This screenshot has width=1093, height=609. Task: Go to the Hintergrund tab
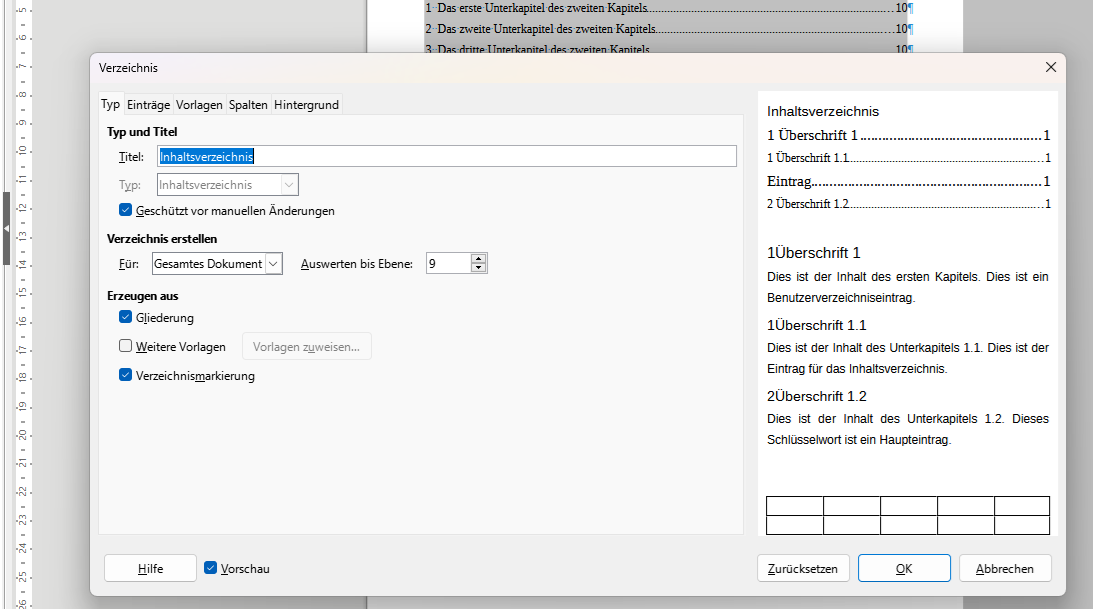click(x=306, y=105)
